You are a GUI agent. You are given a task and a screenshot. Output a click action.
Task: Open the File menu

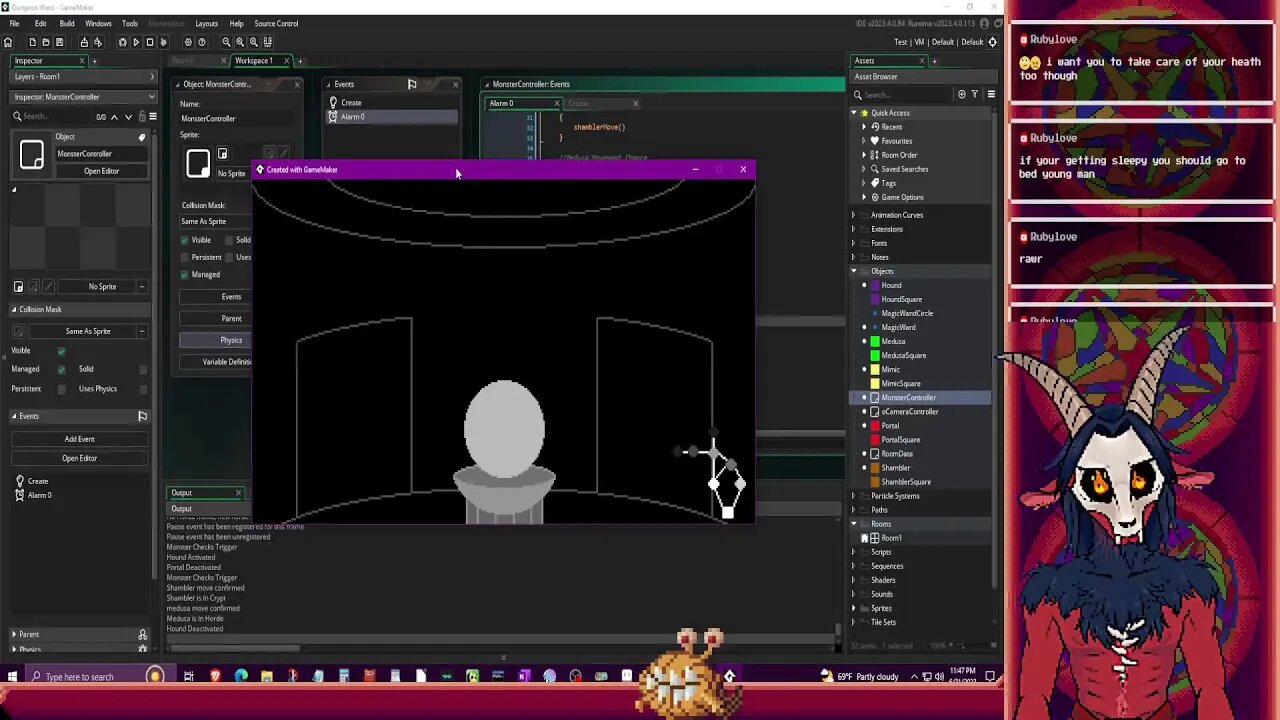click(x=14, y=23)
